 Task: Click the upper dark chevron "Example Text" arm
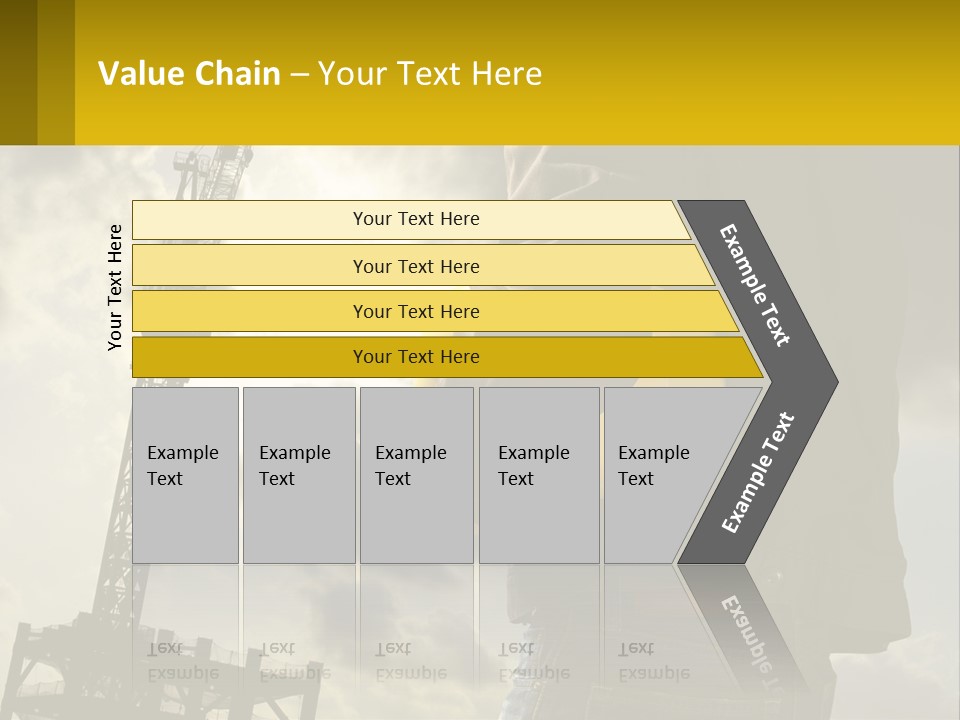pyautogui.click(x=756, y=285)
